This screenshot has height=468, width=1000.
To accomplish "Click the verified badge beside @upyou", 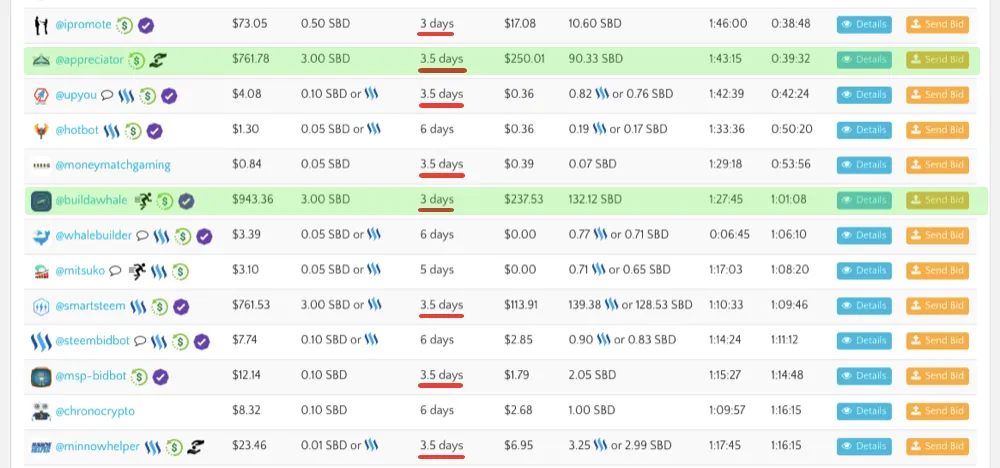I will tap(169, 96).
